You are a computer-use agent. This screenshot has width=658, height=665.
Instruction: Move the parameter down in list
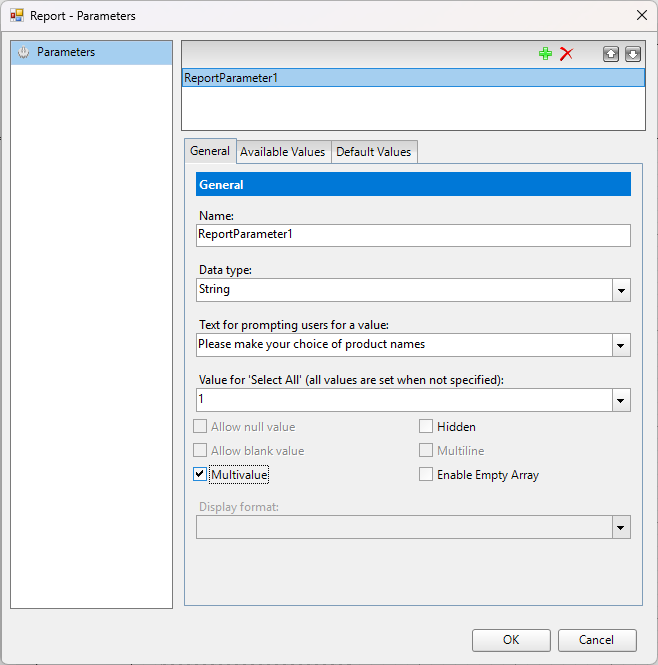(x=633, y=54)
